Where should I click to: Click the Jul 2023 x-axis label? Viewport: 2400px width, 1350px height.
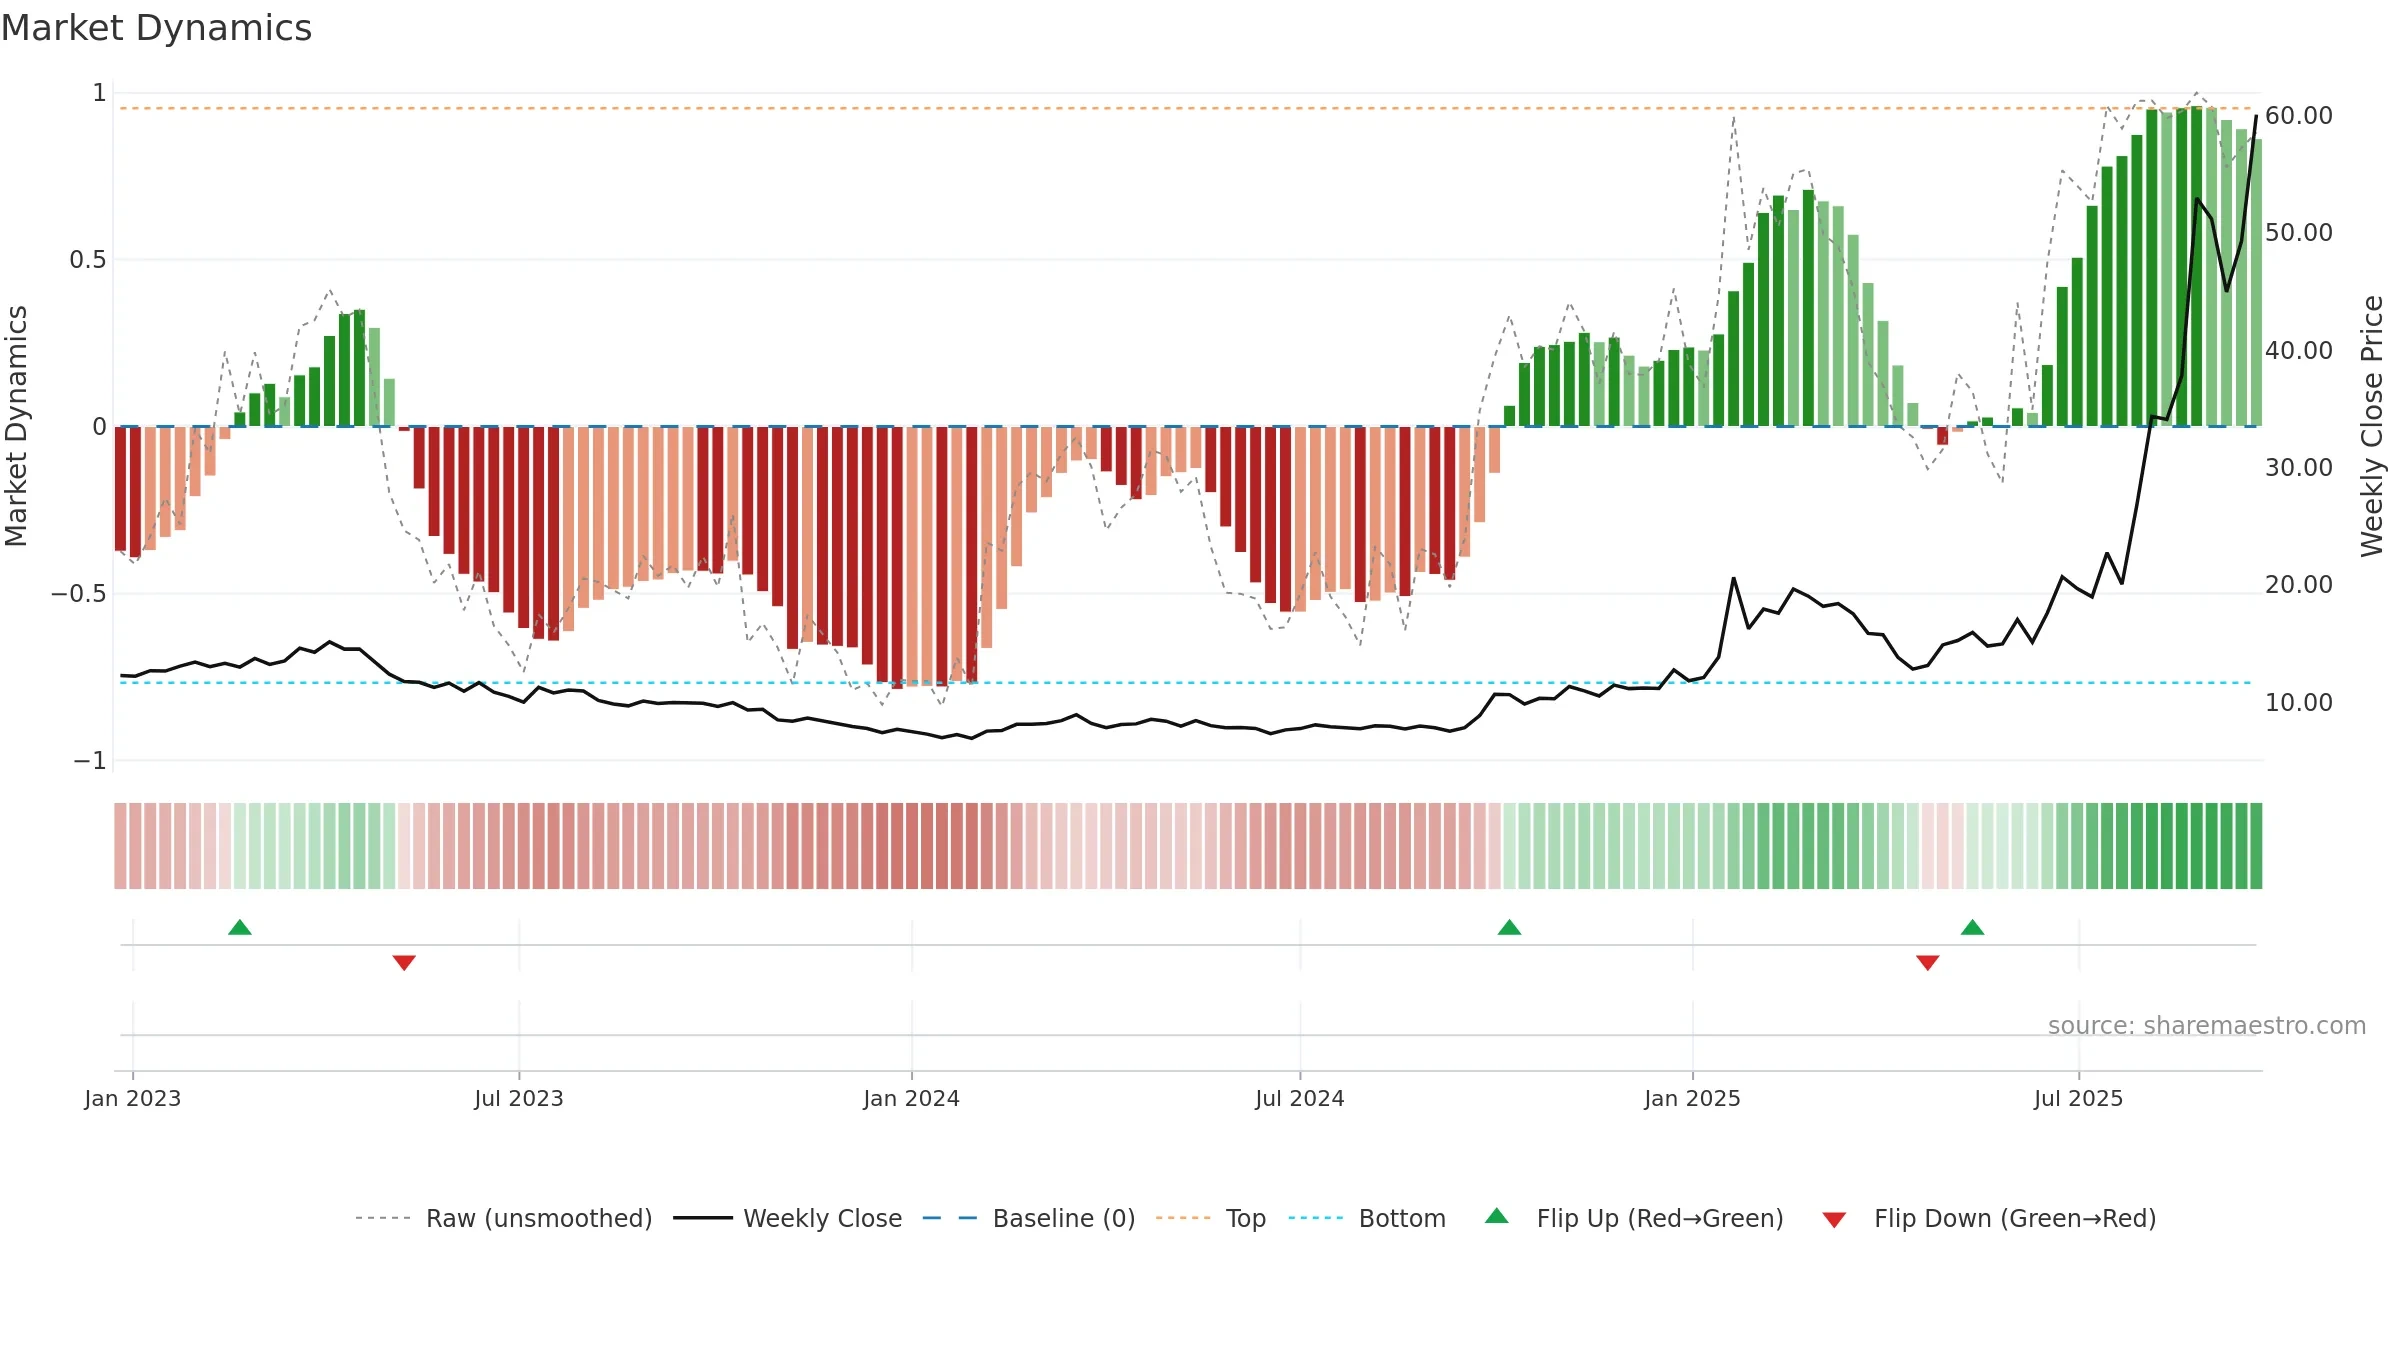tap(519, 1098)
